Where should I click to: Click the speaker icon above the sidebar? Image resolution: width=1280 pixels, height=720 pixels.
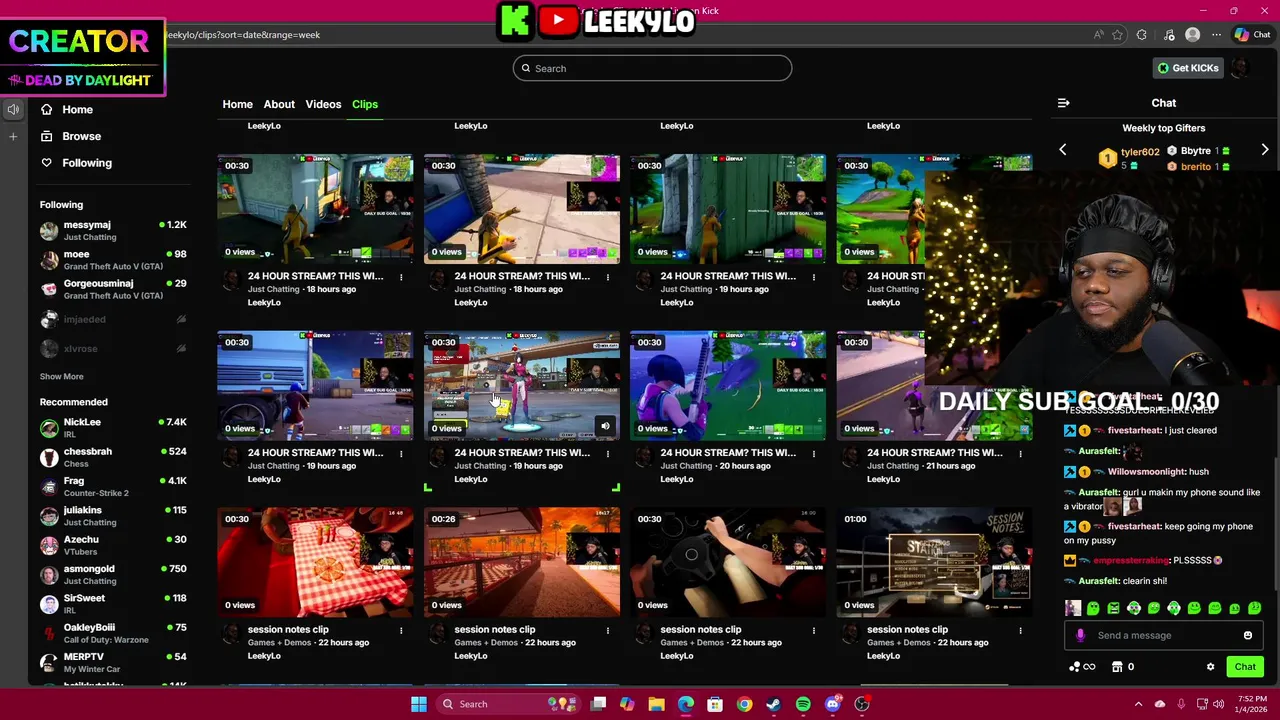point(13,109)
